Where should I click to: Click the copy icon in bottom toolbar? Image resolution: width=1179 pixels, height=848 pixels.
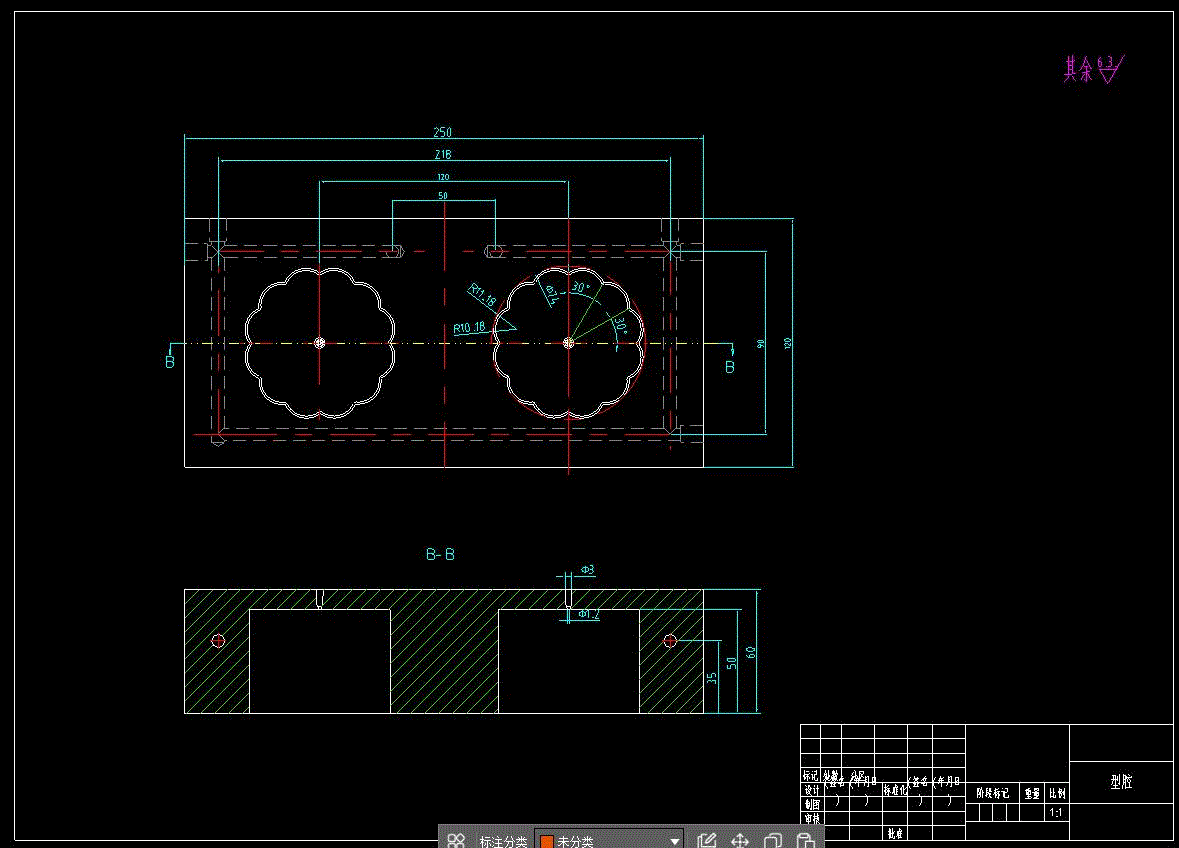pos(773,840)
